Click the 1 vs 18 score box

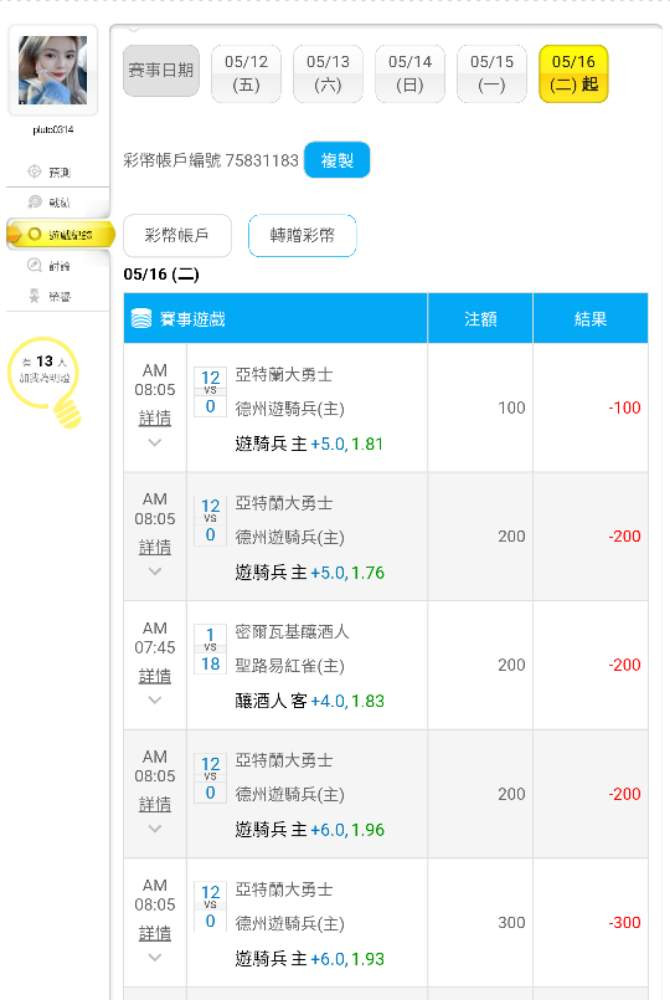(x=210, y=648)
